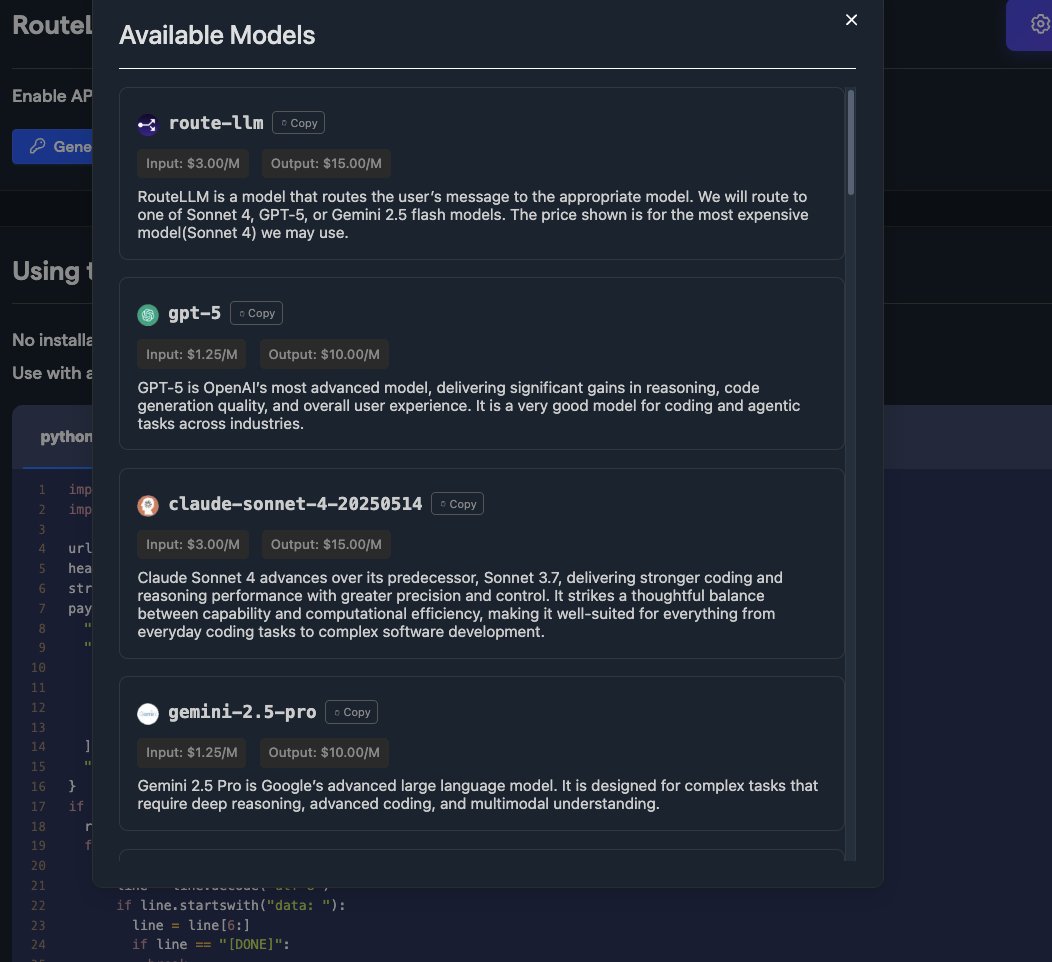Click claude-sonnet Output: $15.00/M price tag
This screenshot has height=962, width=1052.
tap(326, 545)
